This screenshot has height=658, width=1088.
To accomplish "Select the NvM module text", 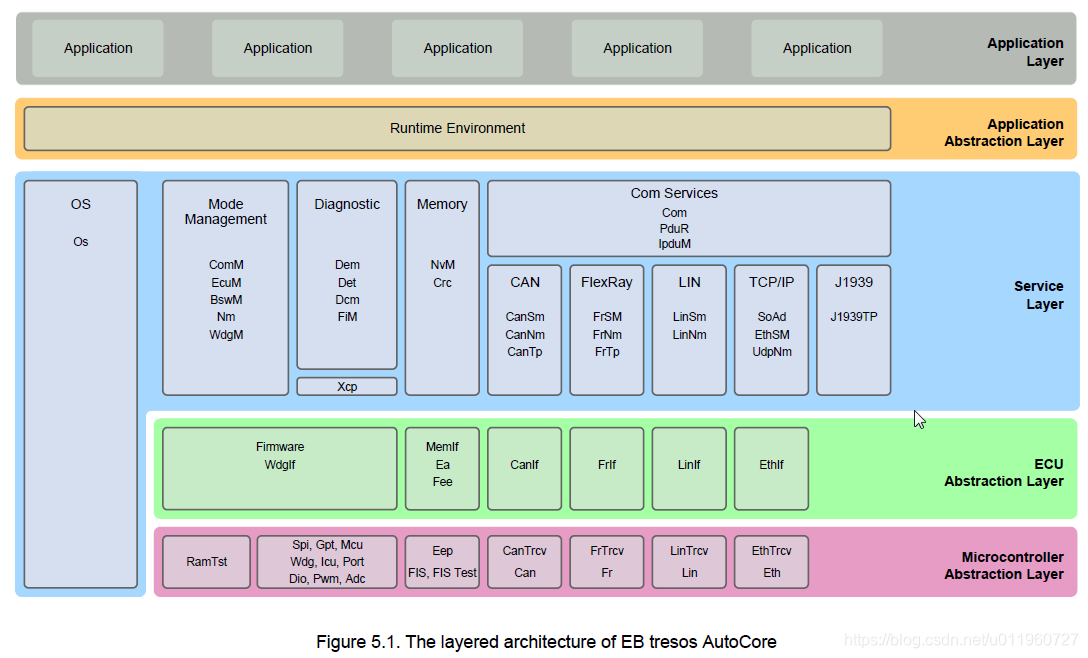I will [442, 265].
